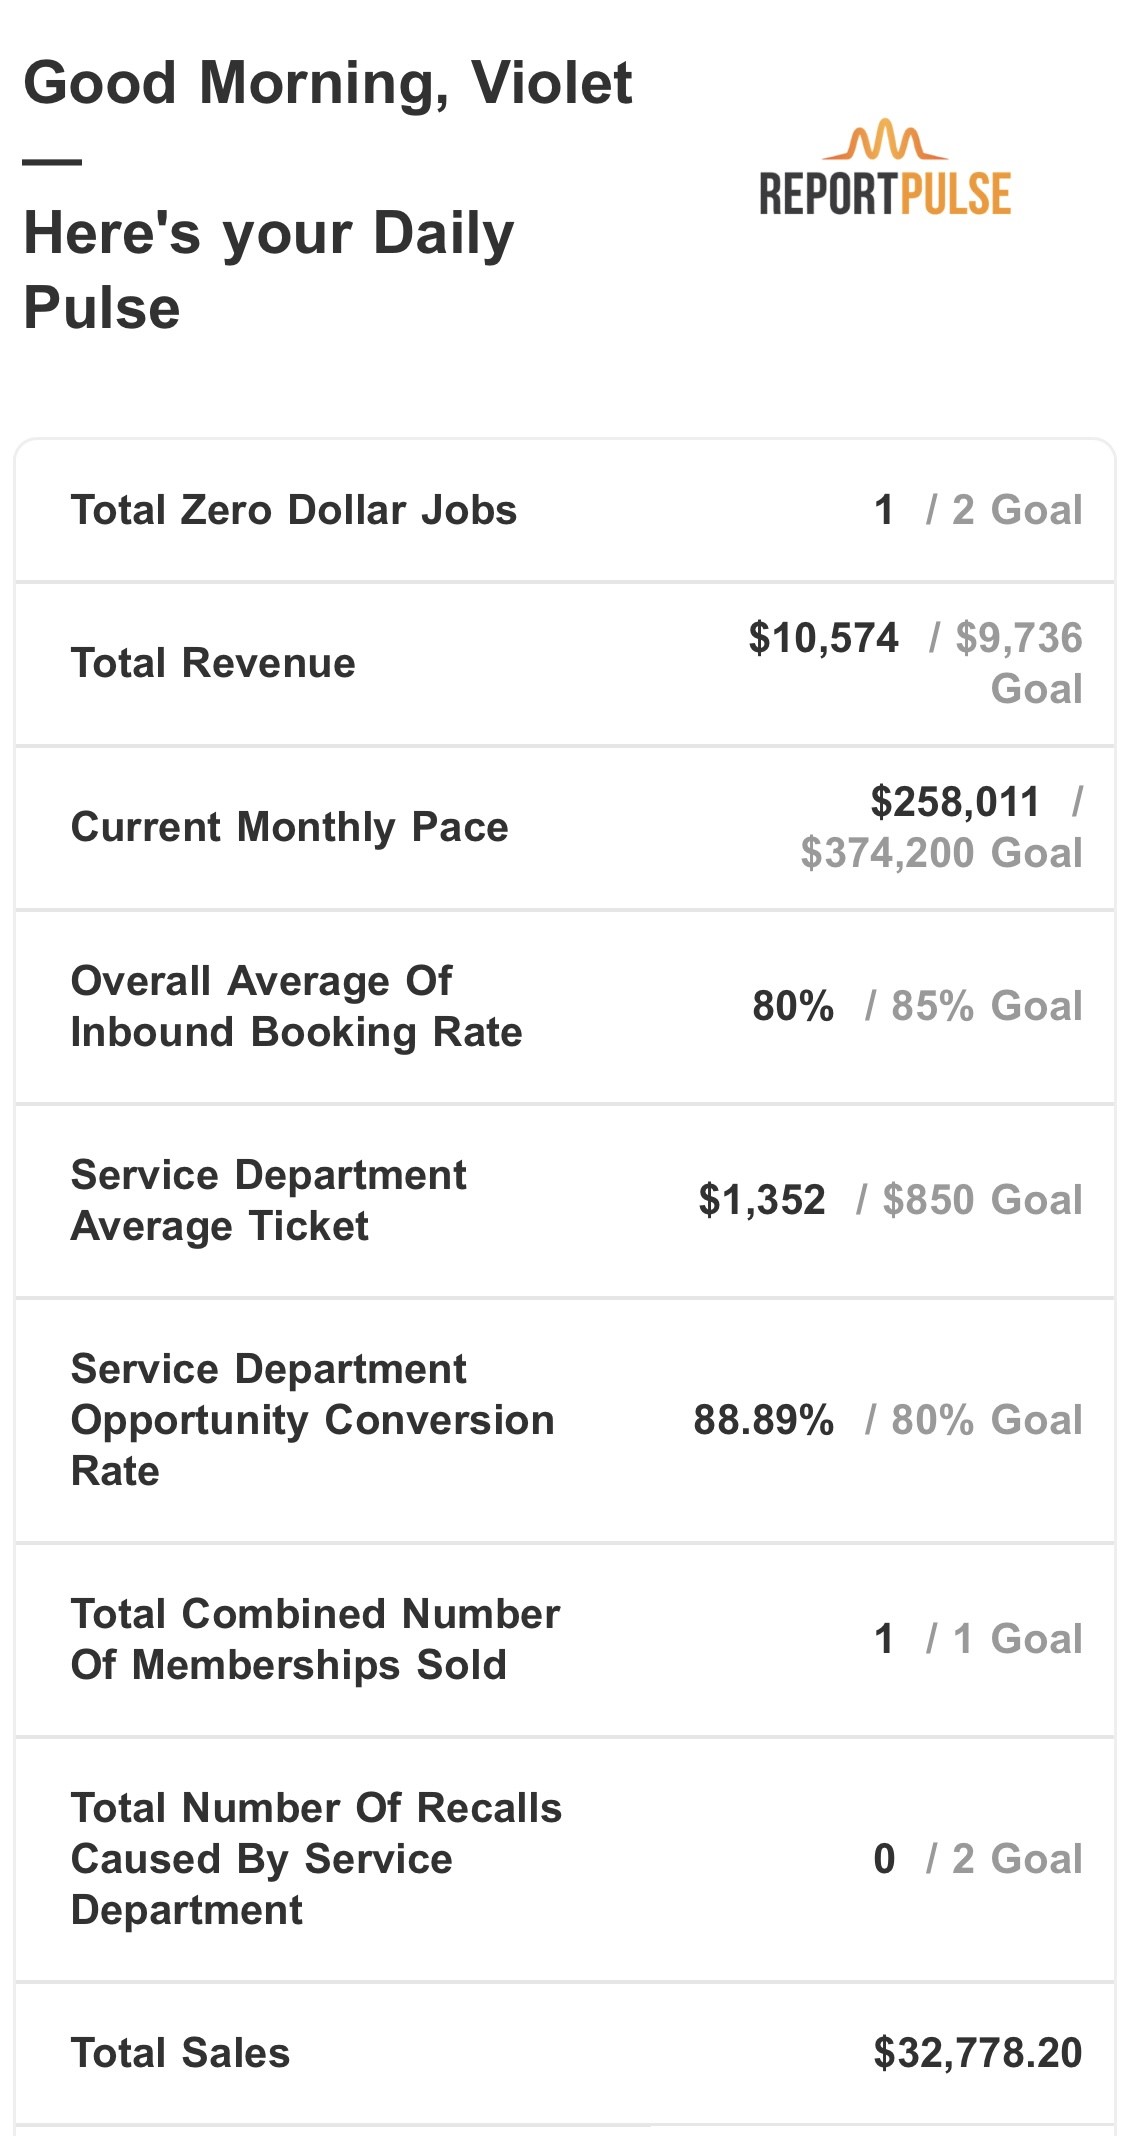Open the Current Monthly Pace row
This screenshot has height=2136, width=1122.
tap(565, 828)
